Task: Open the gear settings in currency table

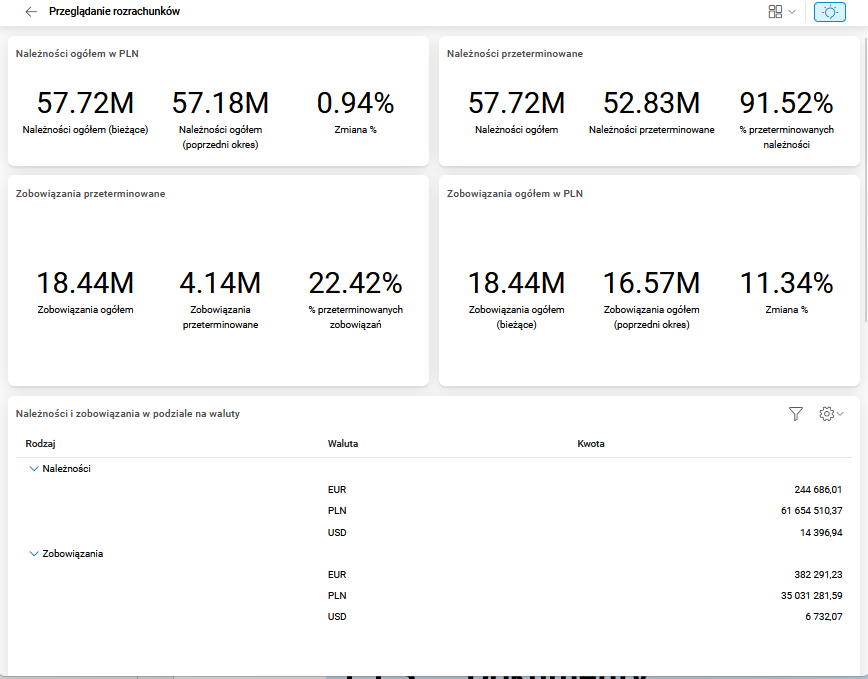Action: (x=826, y=413)
